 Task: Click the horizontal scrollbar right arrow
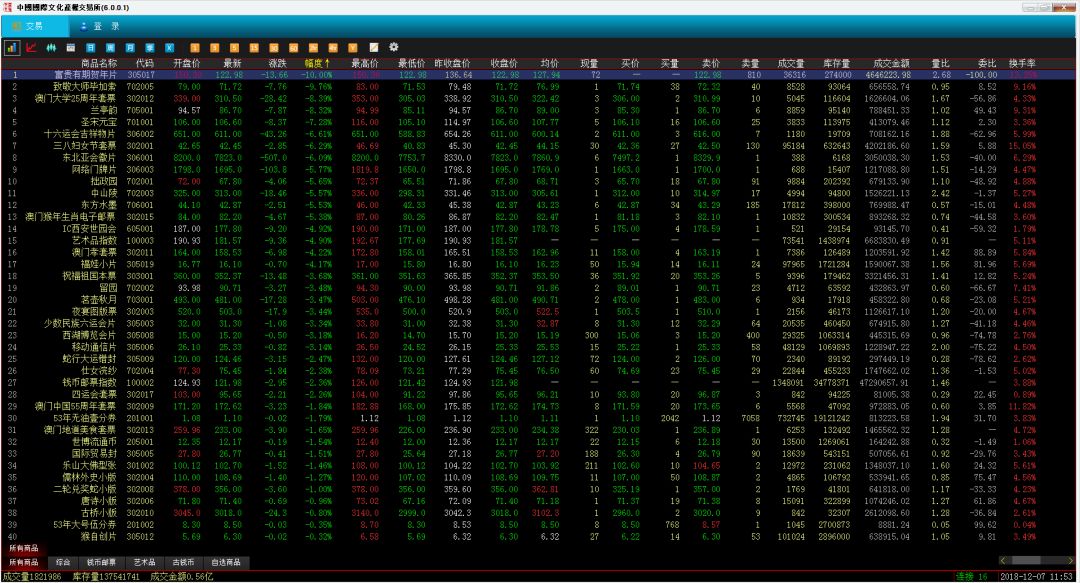[x=1070, y=561]
